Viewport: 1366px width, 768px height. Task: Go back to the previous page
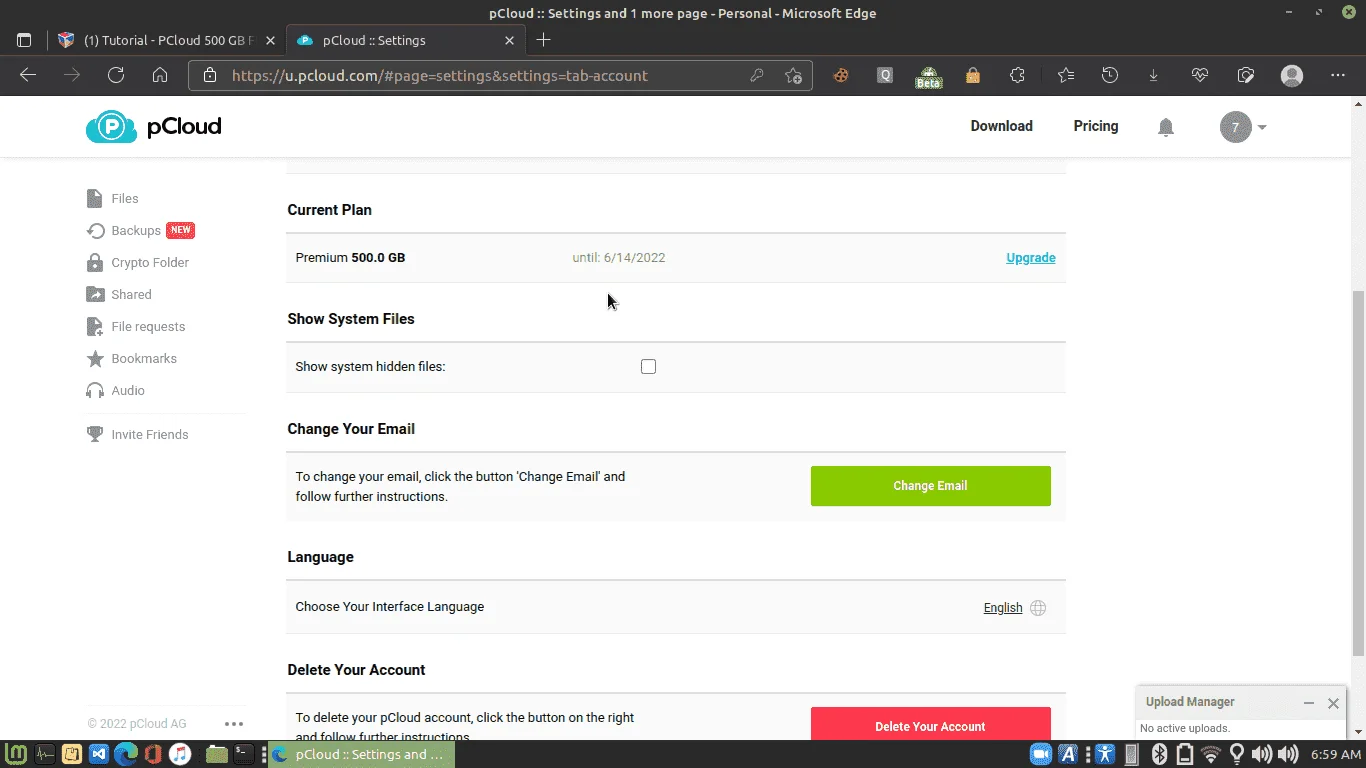[x=28, y=75]
